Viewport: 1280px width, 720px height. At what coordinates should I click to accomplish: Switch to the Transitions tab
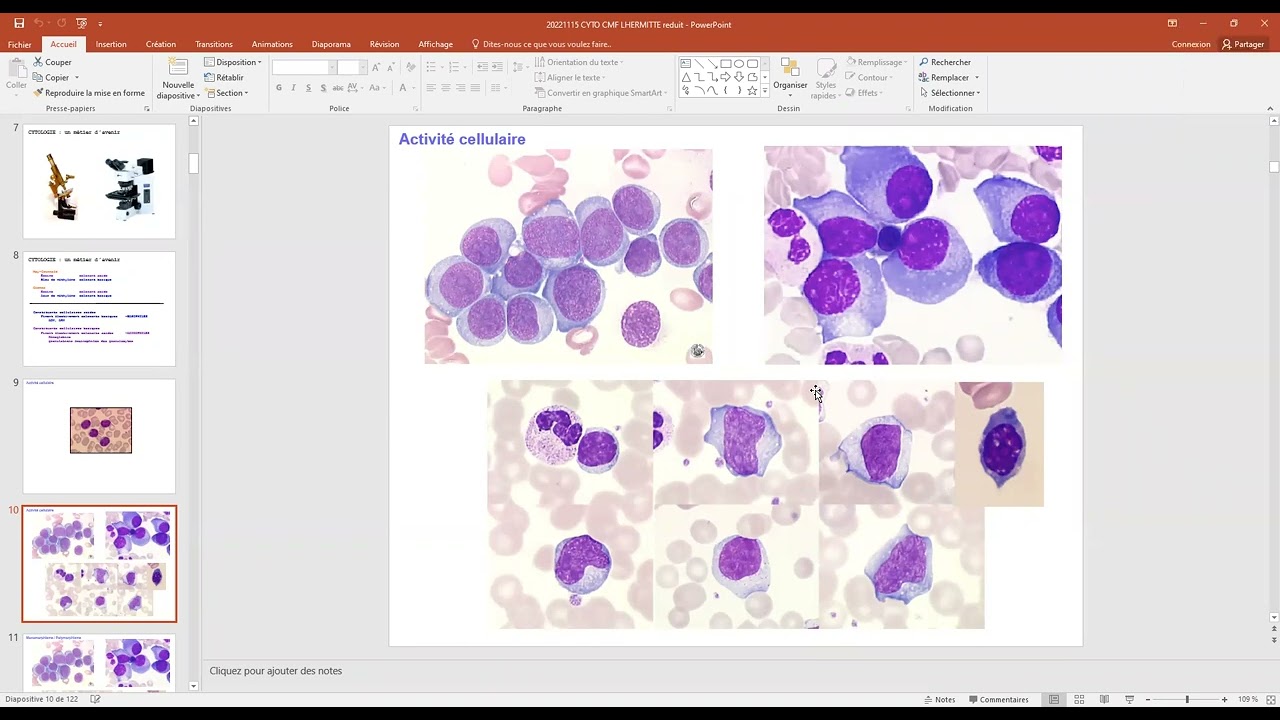point(214,44)
